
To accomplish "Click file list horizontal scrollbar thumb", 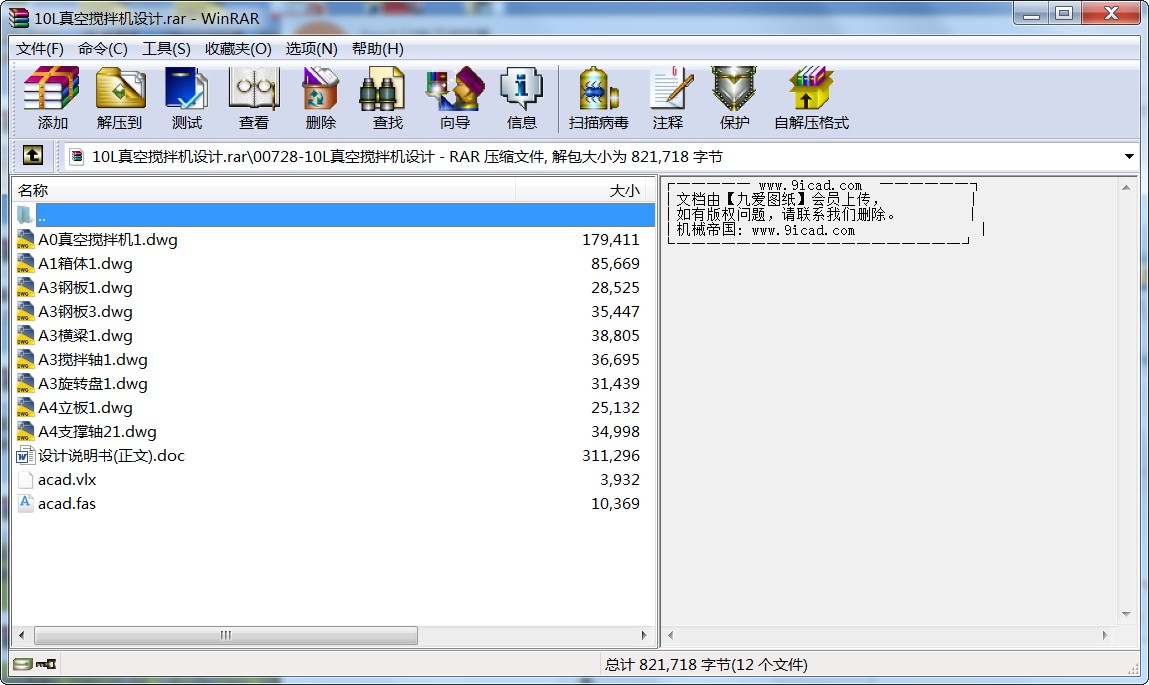I will 226,635.
